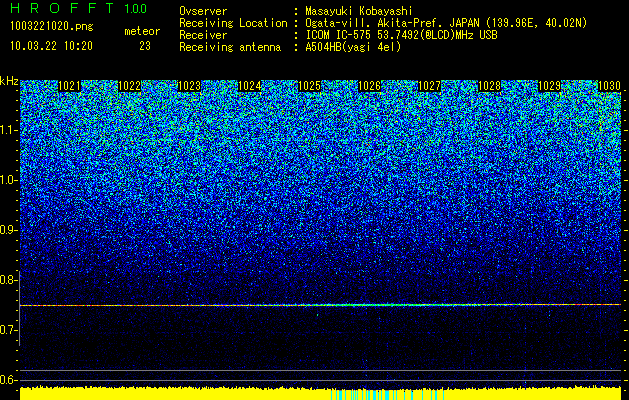Screen dimensions: 629x400
Task: Click the 0.6 frequency axis label
Action: [x=7, y=380]
